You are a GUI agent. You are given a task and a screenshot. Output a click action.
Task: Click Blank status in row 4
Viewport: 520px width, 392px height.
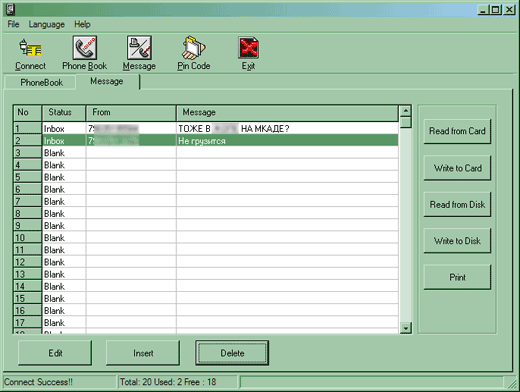coord(64,165)
